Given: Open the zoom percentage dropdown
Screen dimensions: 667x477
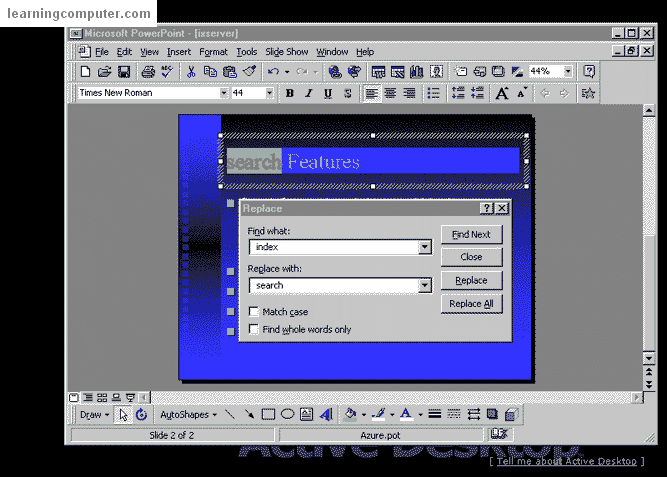Looking at the screenshot, I should [568, 71].
